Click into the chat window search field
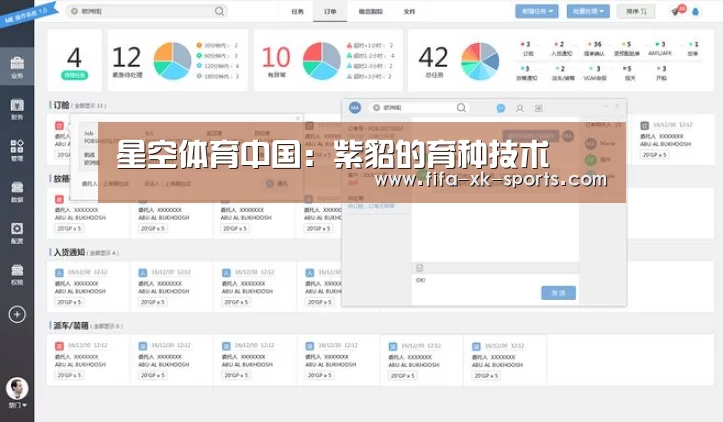Image resolution: width=723 pixels, height=422 pixels. 419,107
